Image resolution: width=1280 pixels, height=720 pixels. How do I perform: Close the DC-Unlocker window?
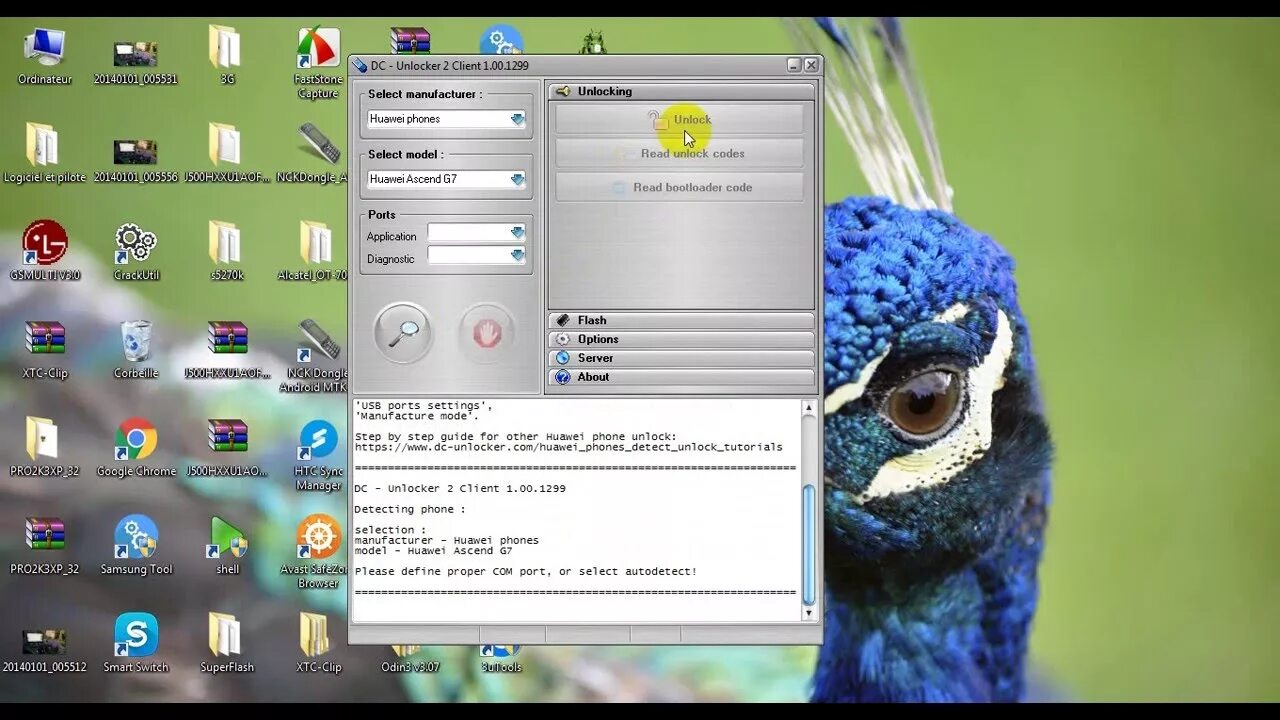click(x=811, y=65)
